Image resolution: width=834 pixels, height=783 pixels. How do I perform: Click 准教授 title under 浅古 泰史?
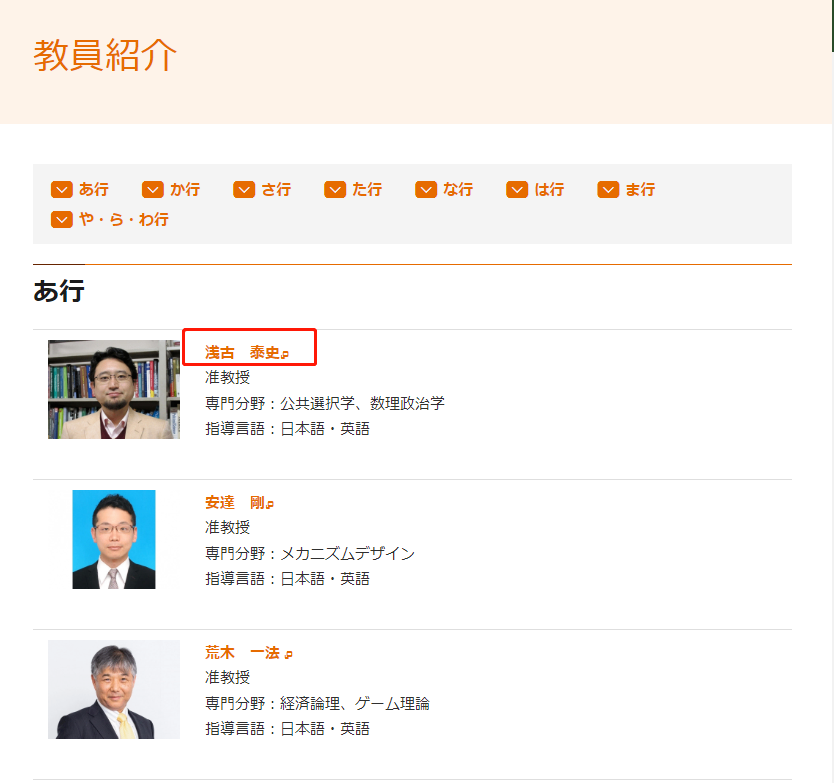[228, 378]
